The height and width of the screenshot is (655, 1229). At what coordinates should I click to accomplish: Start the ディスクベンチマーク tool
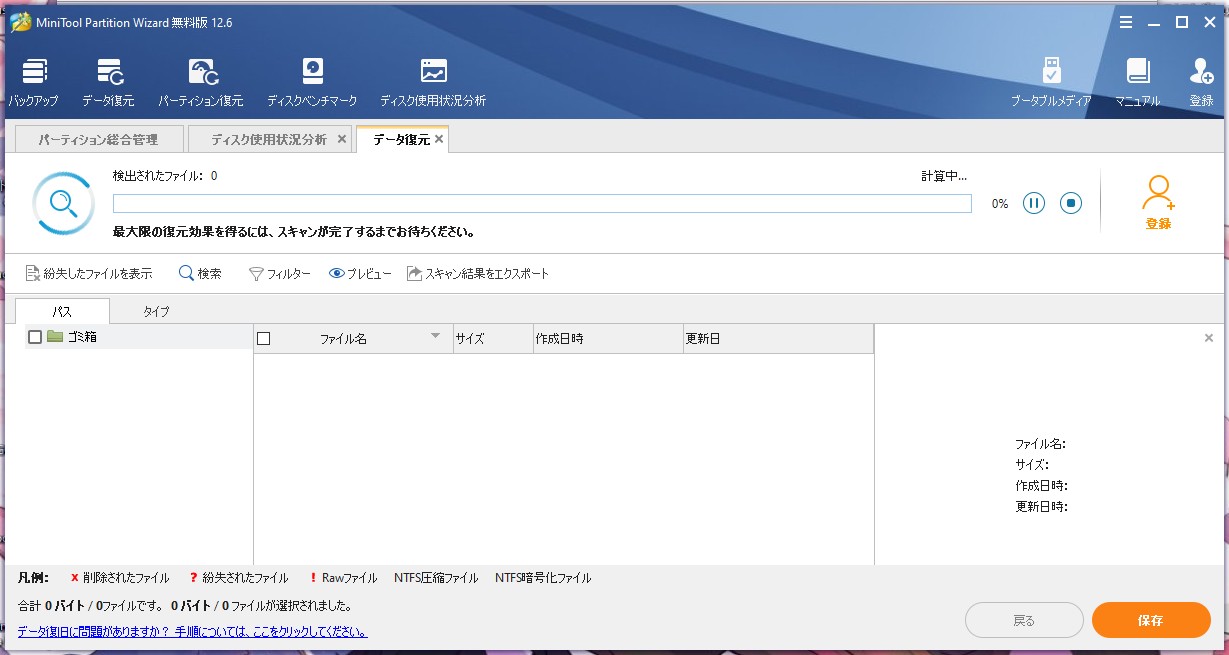[312, 82]
